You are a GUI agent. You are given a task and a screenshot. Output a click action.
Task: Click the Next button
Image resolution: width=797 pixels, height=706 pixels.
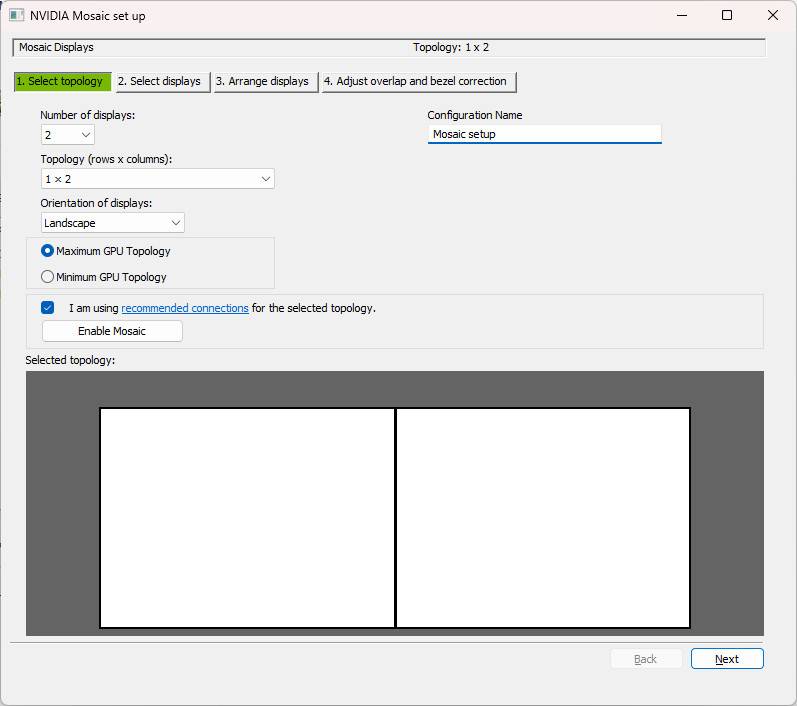coord(727,659)
